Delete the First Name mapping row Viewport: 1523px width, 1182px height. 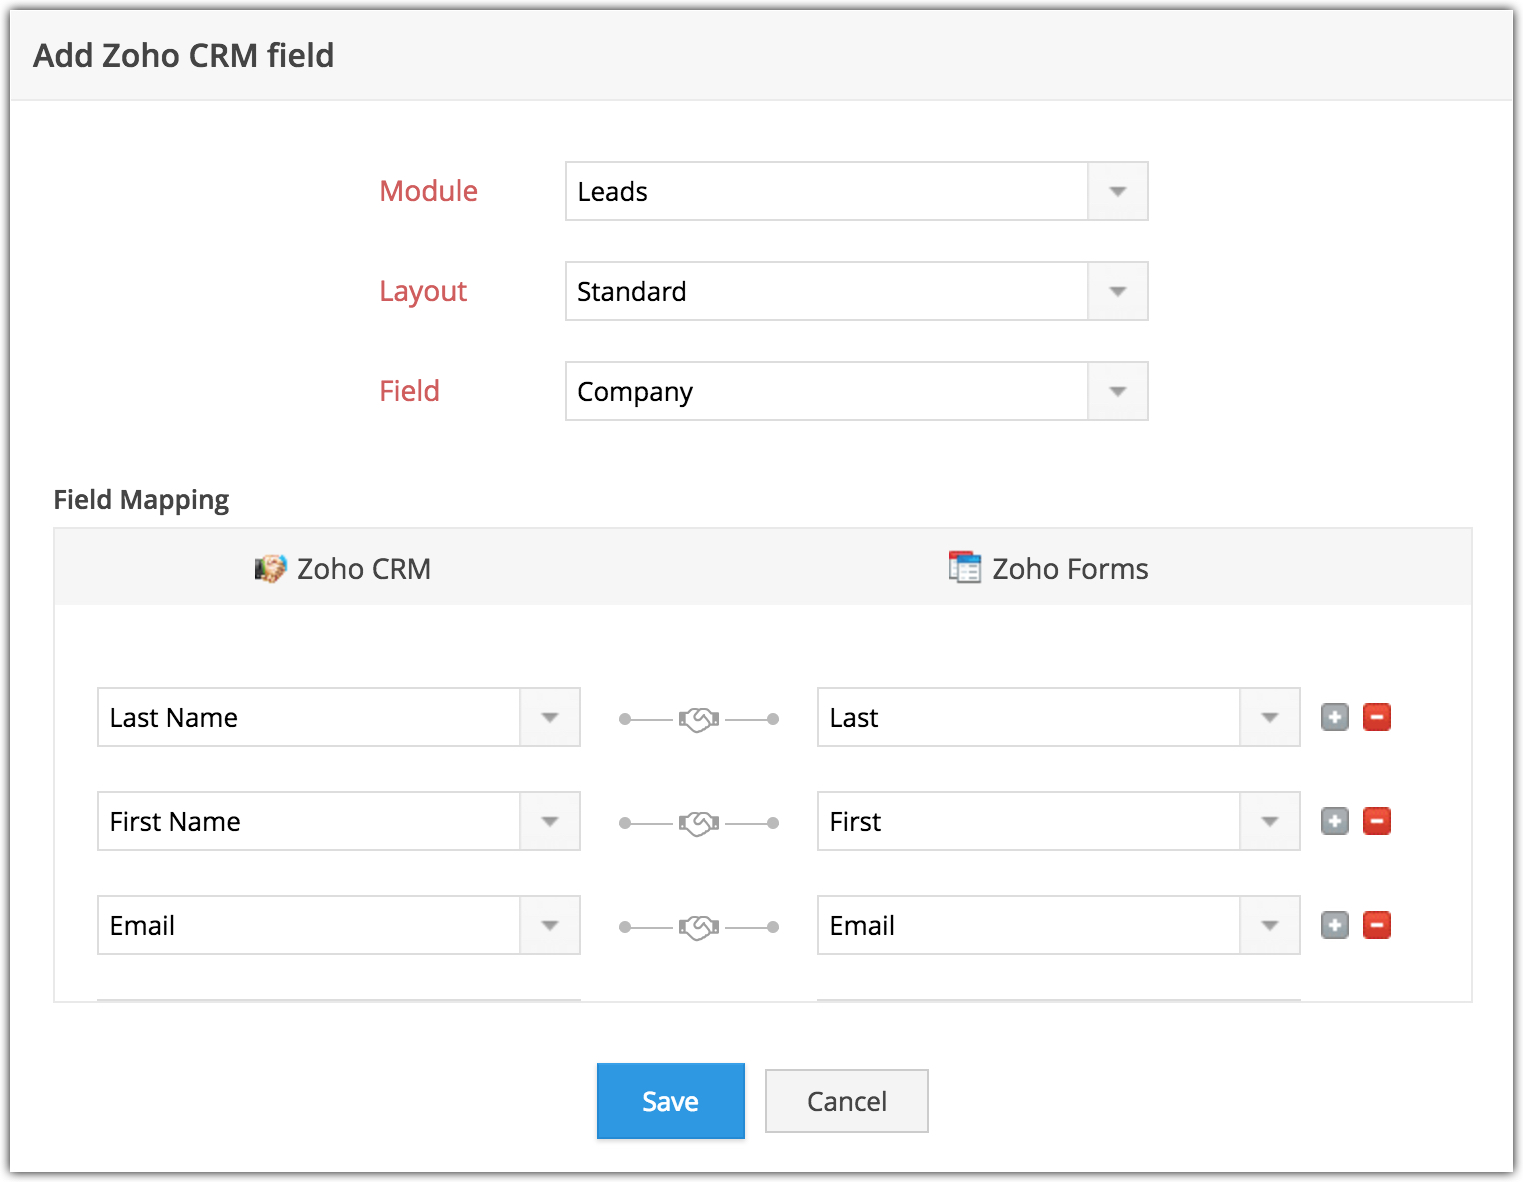click(x=1377, y=821)
